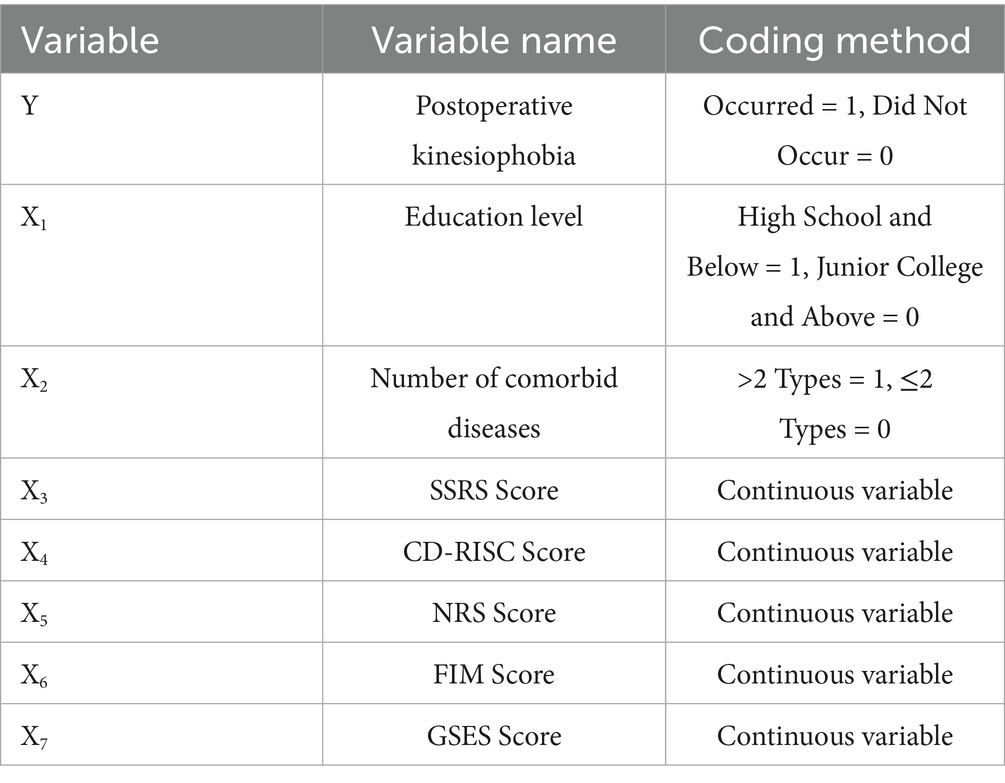
Task: Select the X2 variable cell
Action: [35, 380]
